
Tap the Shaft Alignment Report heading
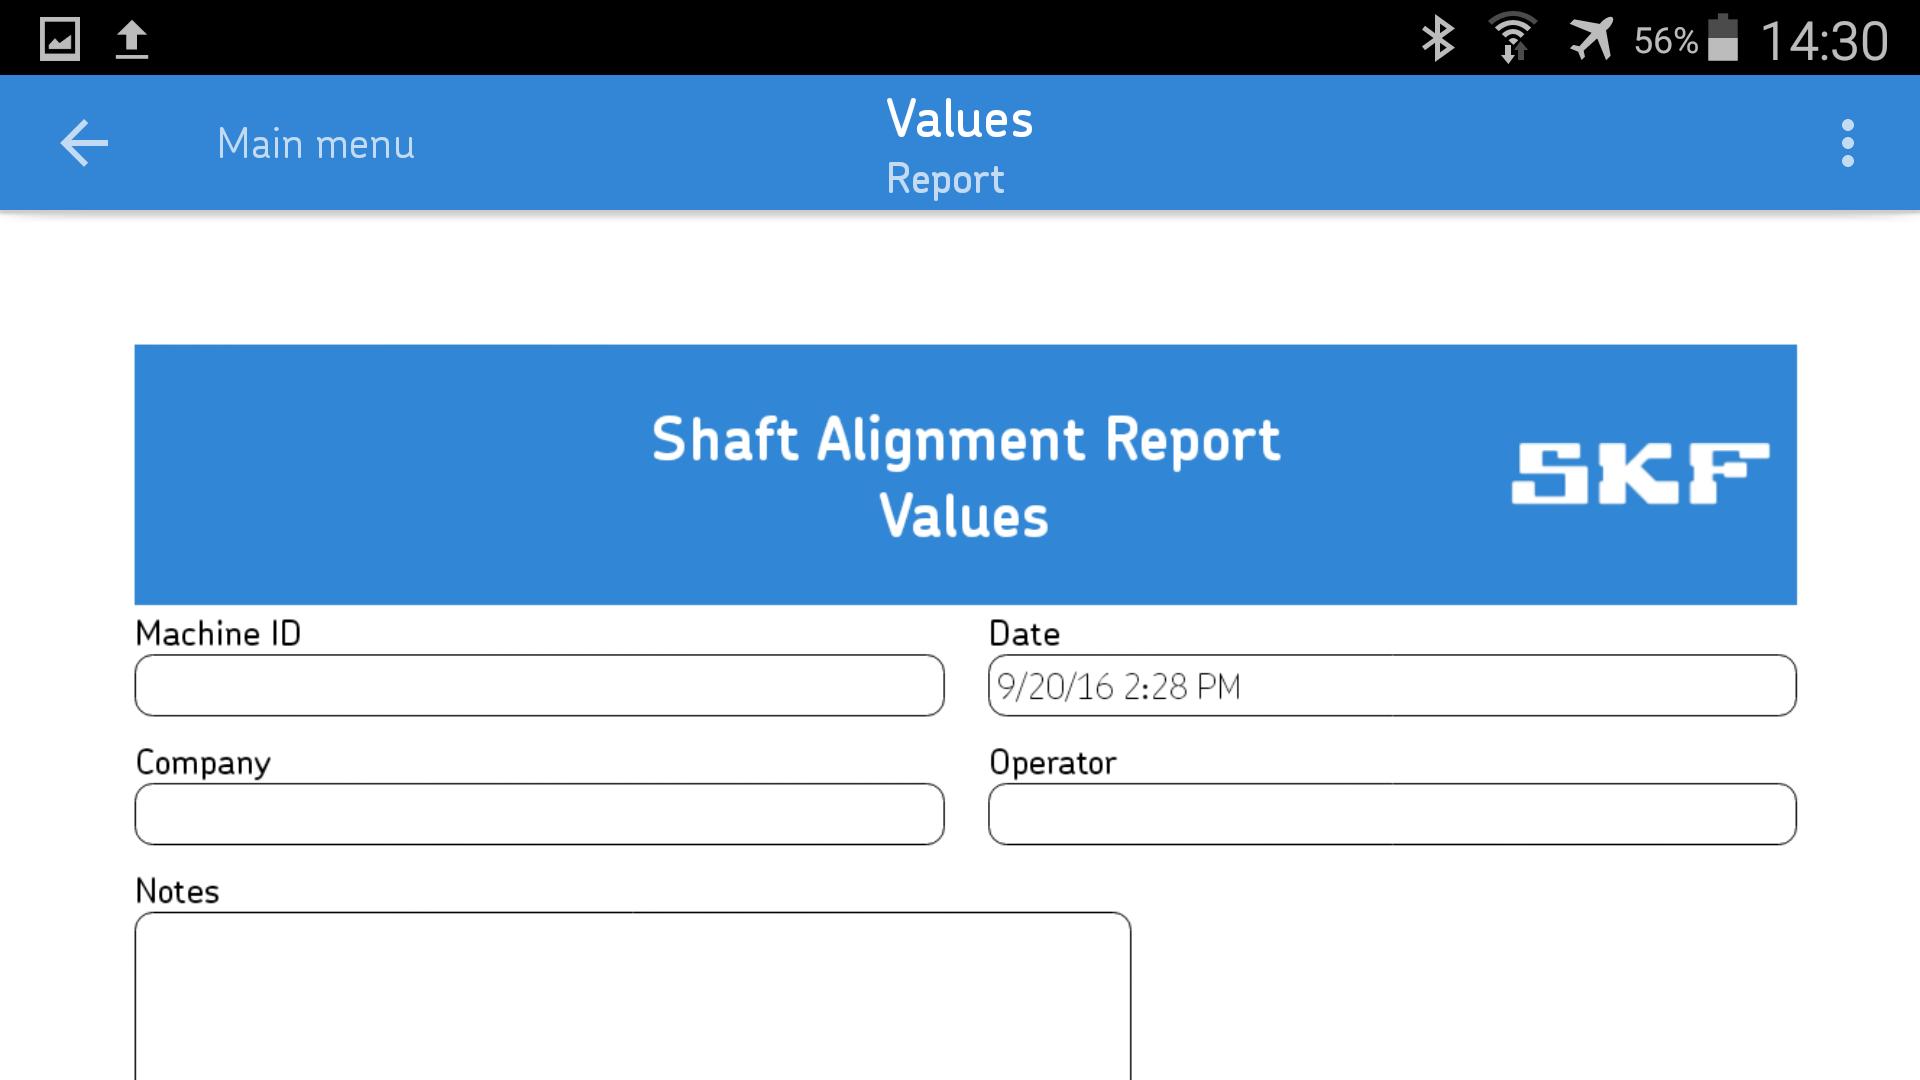pos(965,440)
